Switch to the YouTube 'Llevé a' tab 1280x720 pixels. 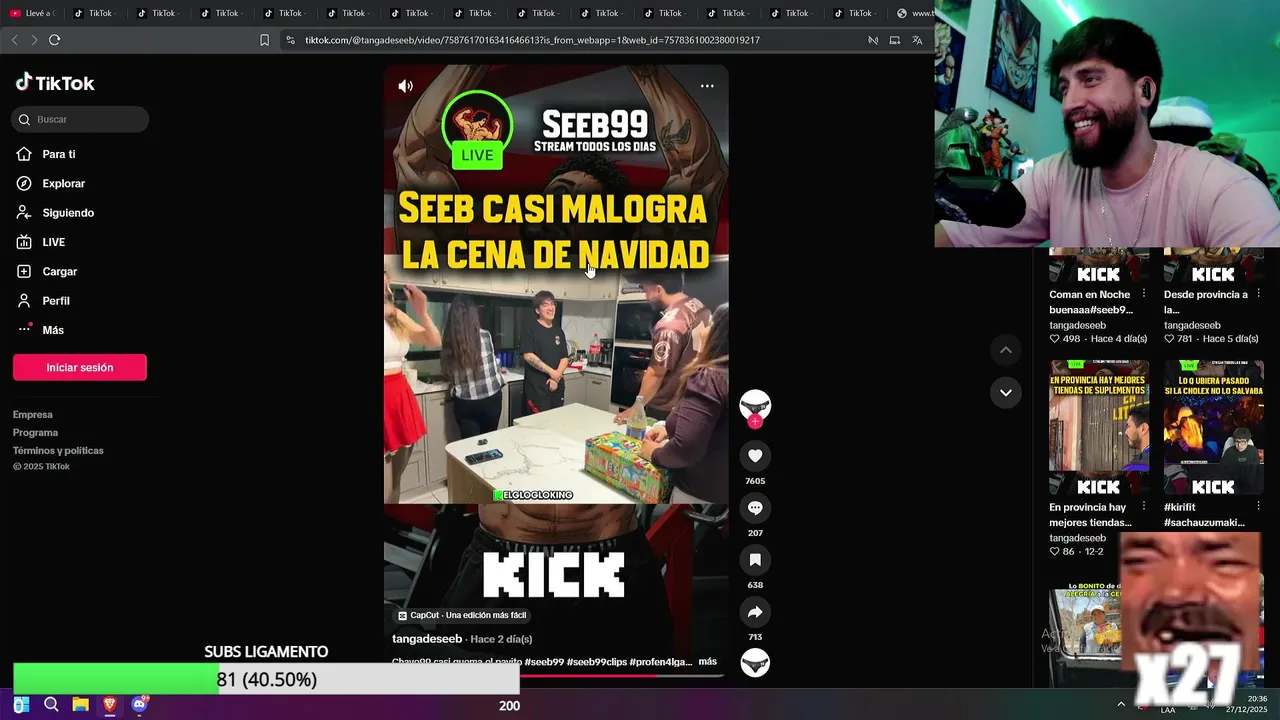pyautogui.click(x=32, y=13)
